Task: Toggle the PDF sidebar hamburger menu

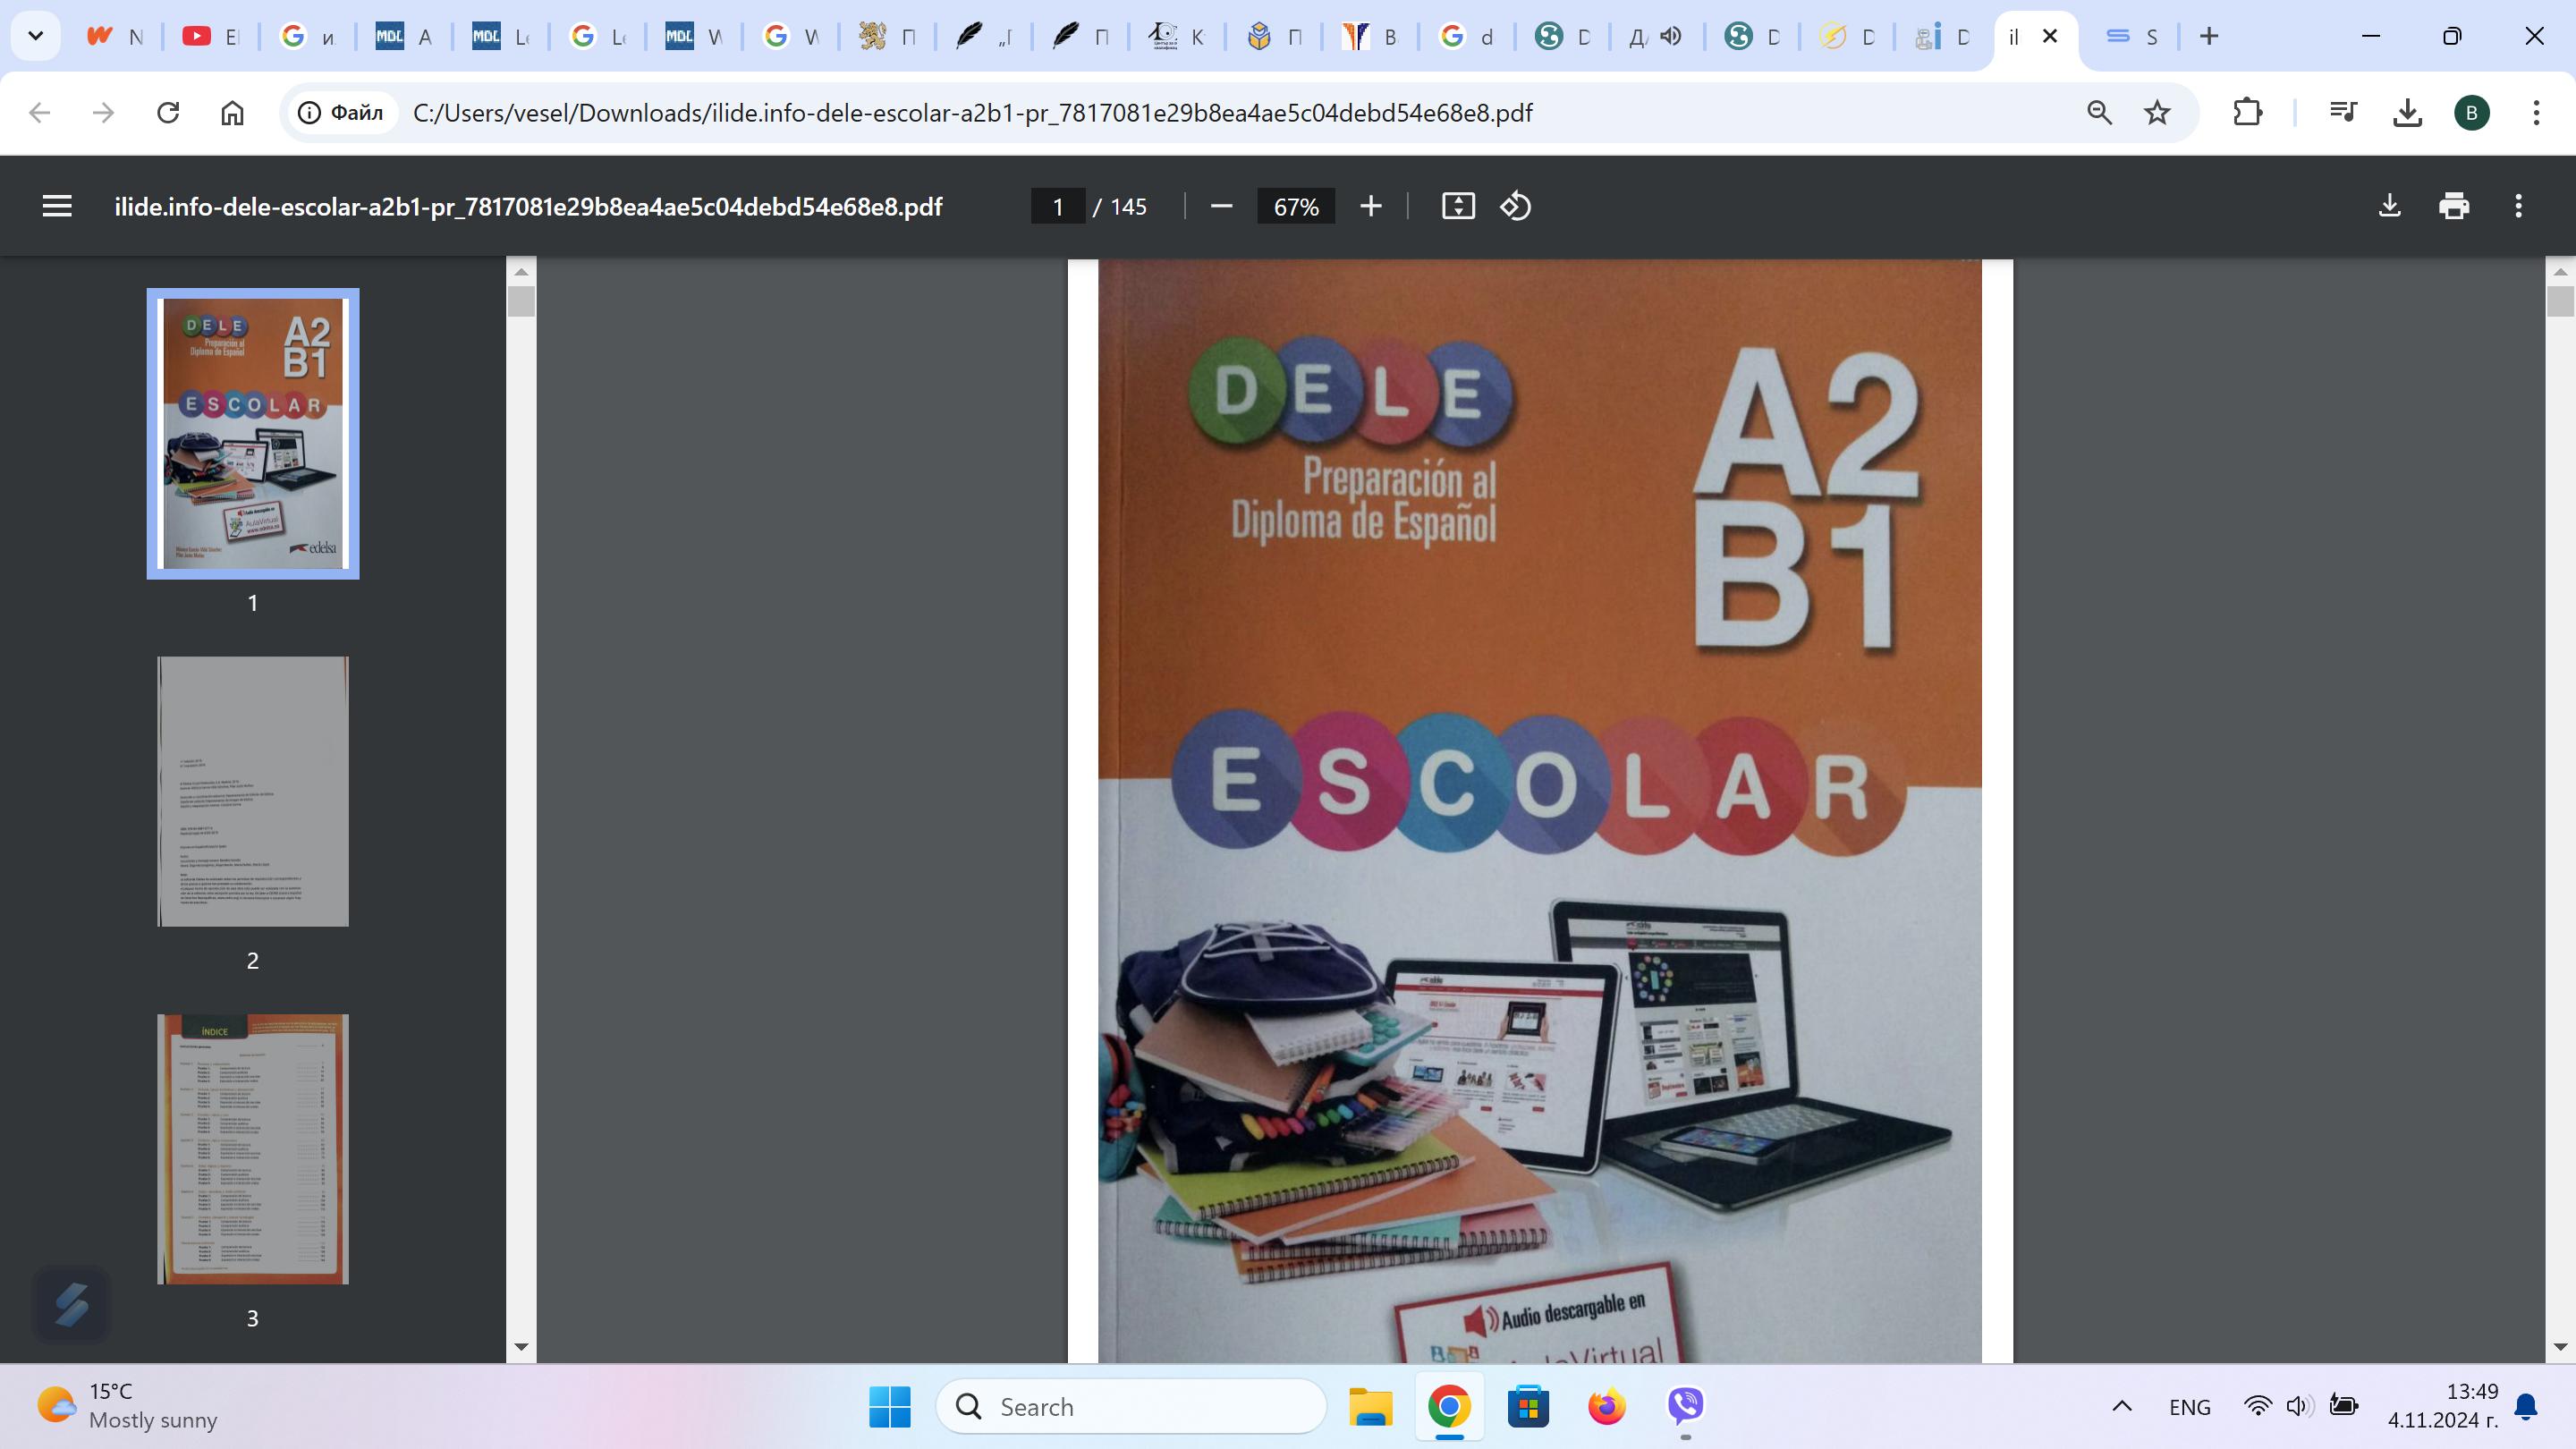Action: pos(57,206)
